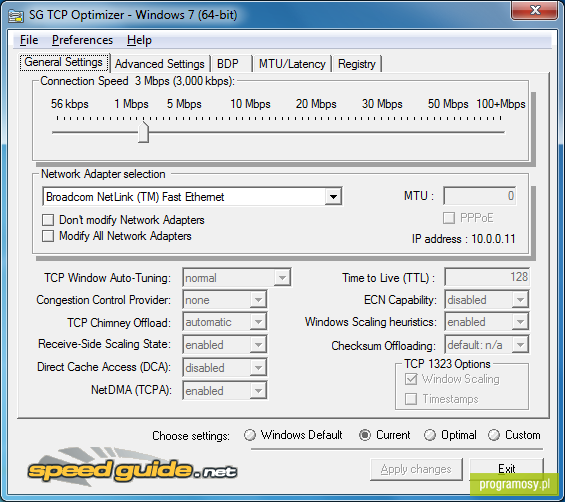The width and height of the screenshot is (565, 502).
Task: Switch to the MTU/Latency tab
Action: coord(292,64)
